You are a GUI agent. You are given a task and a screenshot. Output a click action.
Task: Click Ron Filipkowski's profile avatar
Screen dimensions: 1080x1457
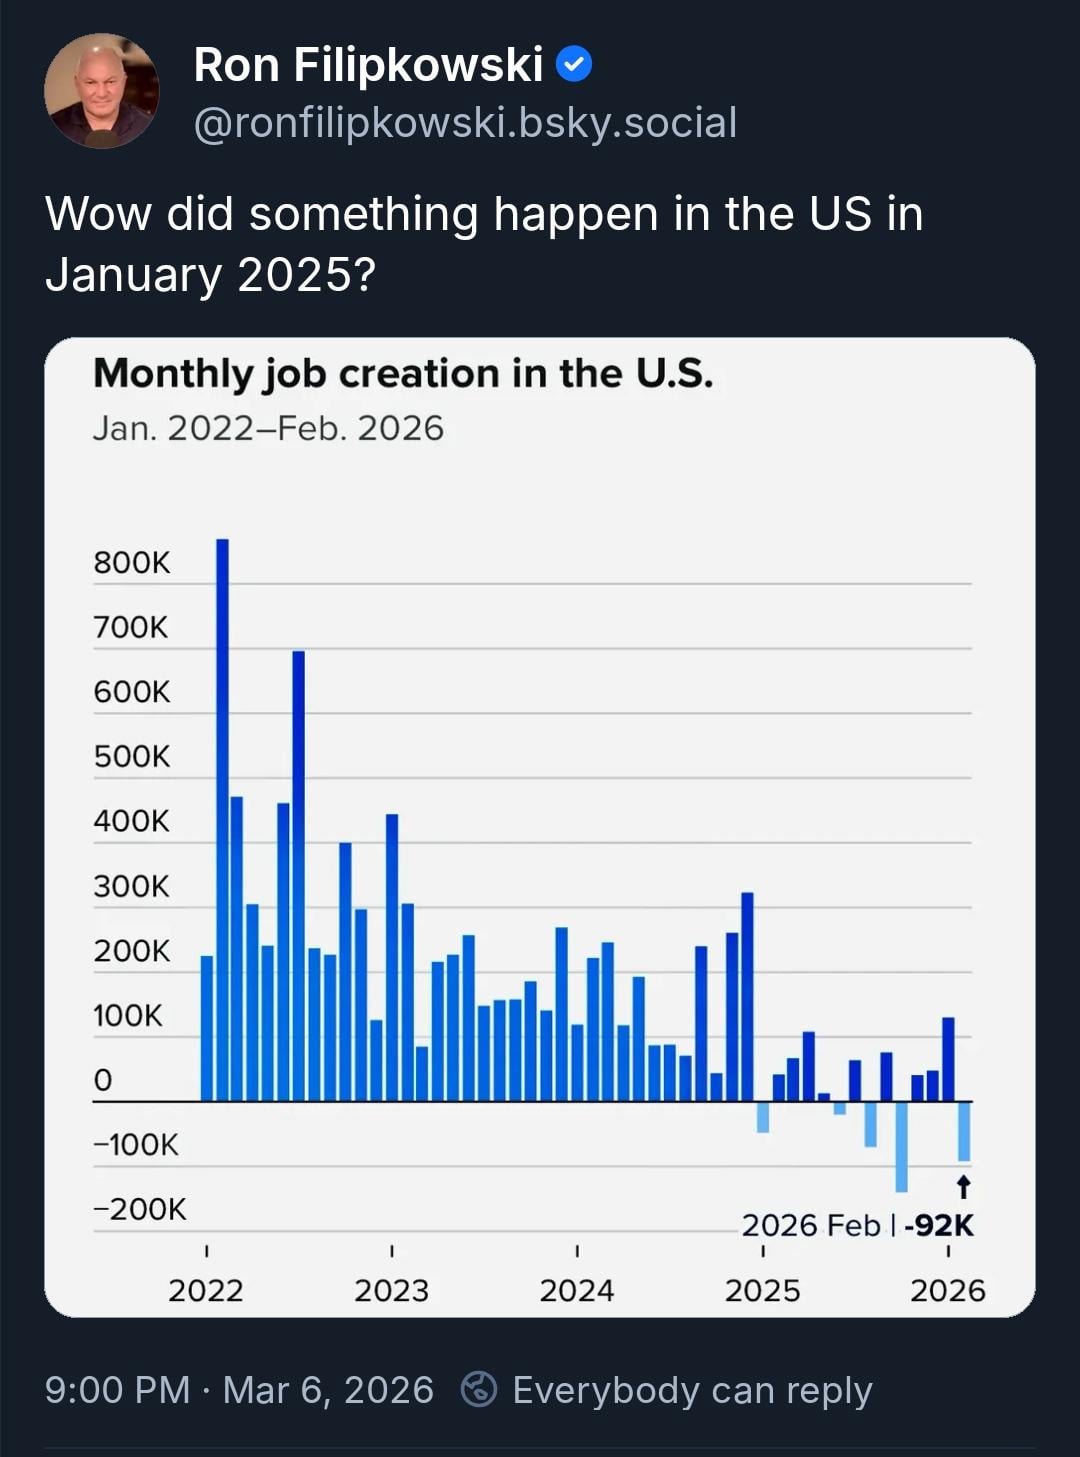[x=102, y=91]
